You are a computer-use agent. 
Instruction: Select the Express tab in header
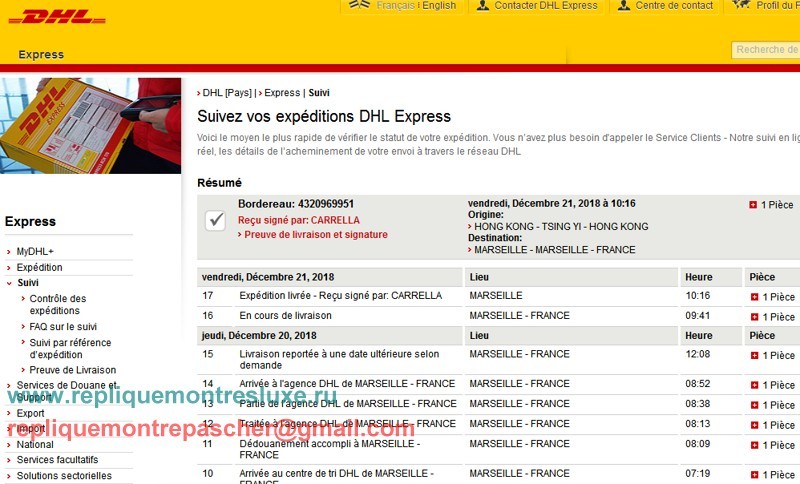pos(41,55)
